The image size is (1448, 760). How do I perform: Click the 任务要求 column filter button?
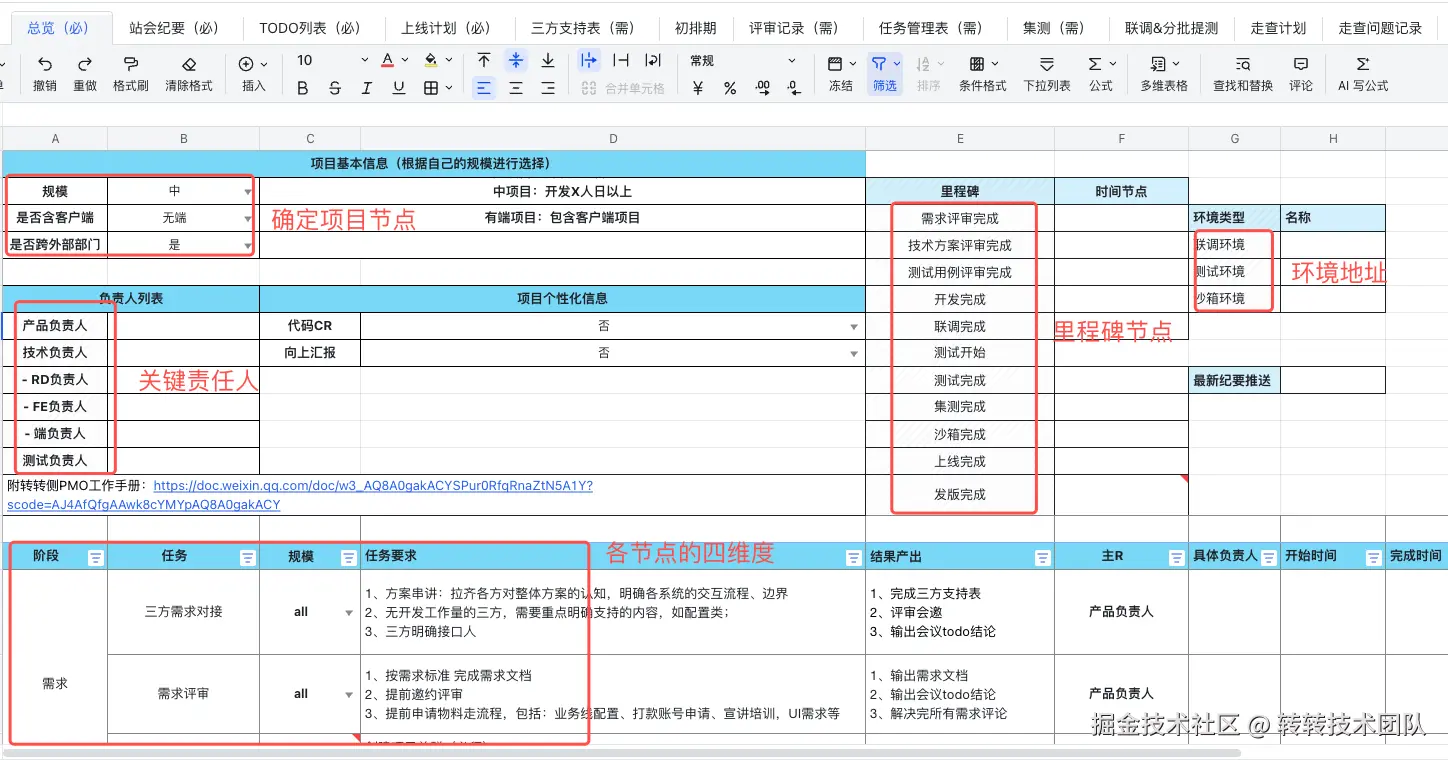coord(854,557)
